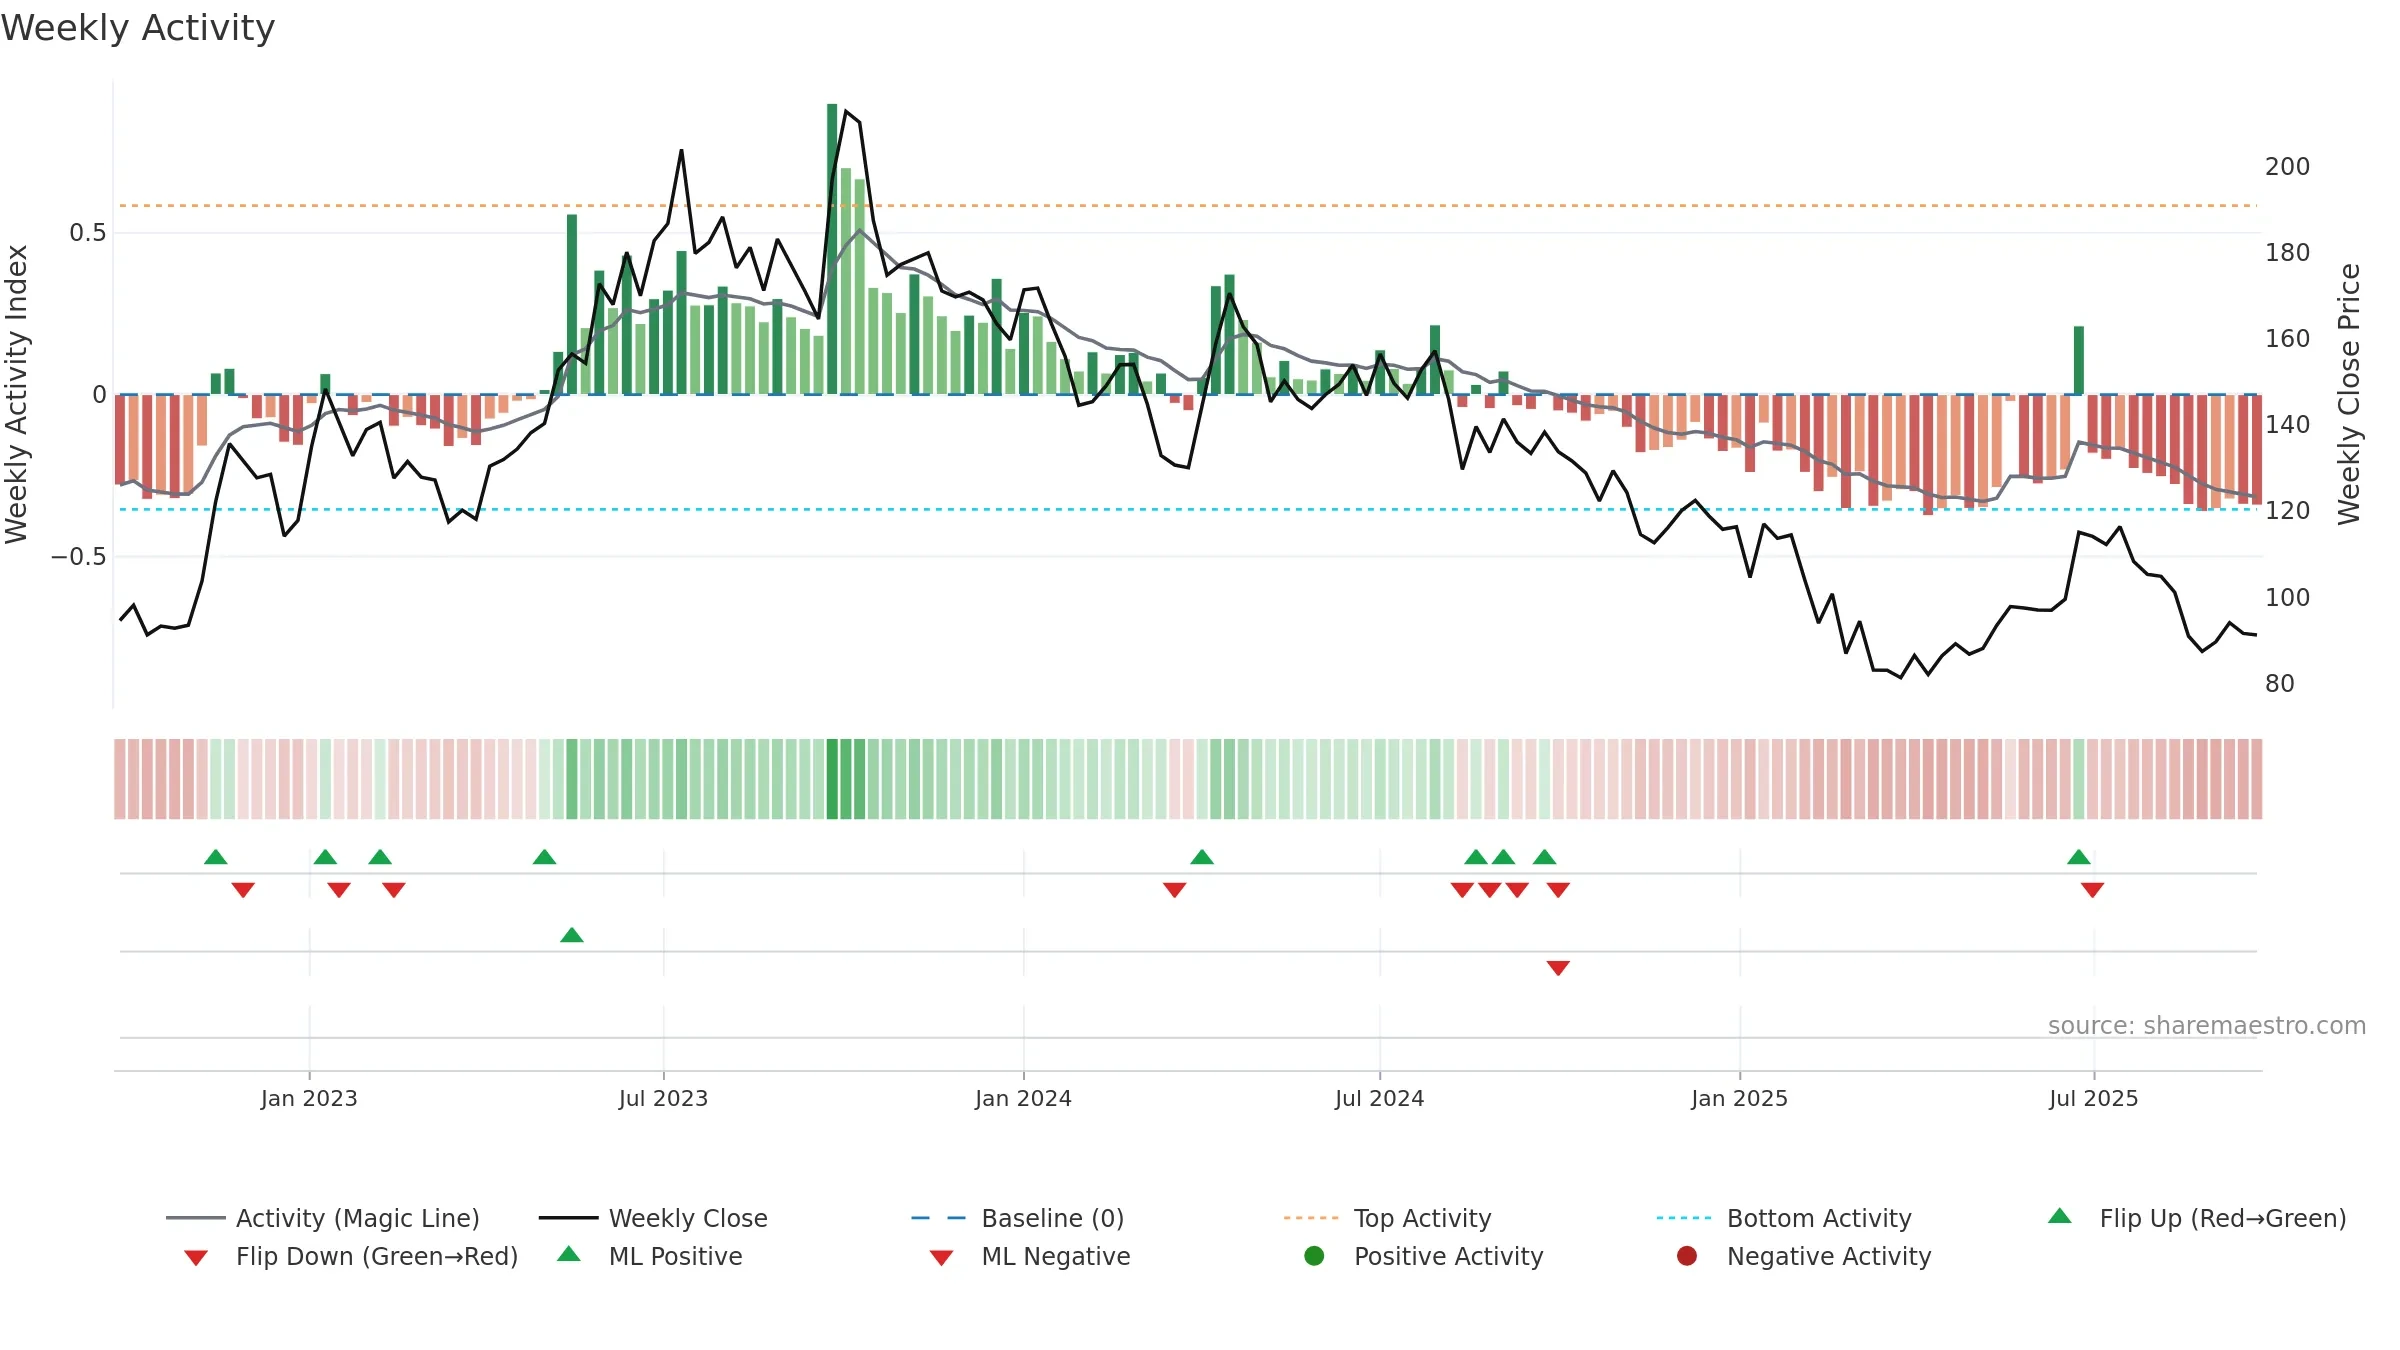This screenshot has height=1350, width=2400.
Task: Toggle the ML Positive legend entry
Action: click(x=650, y=1256)
